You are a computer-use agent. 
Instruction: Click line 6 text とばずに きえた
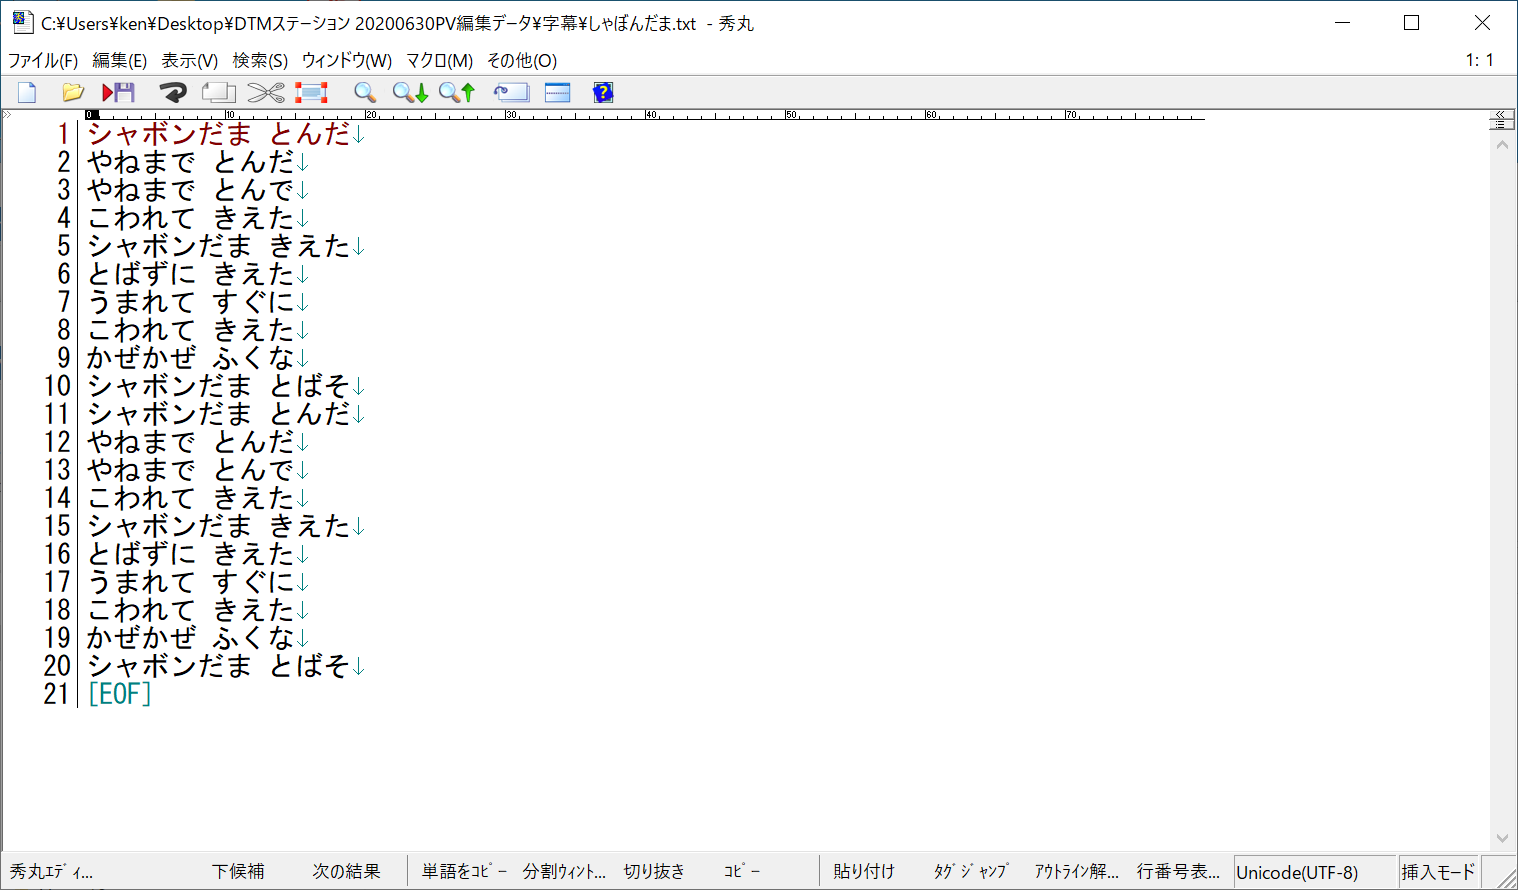click(191, 274)
